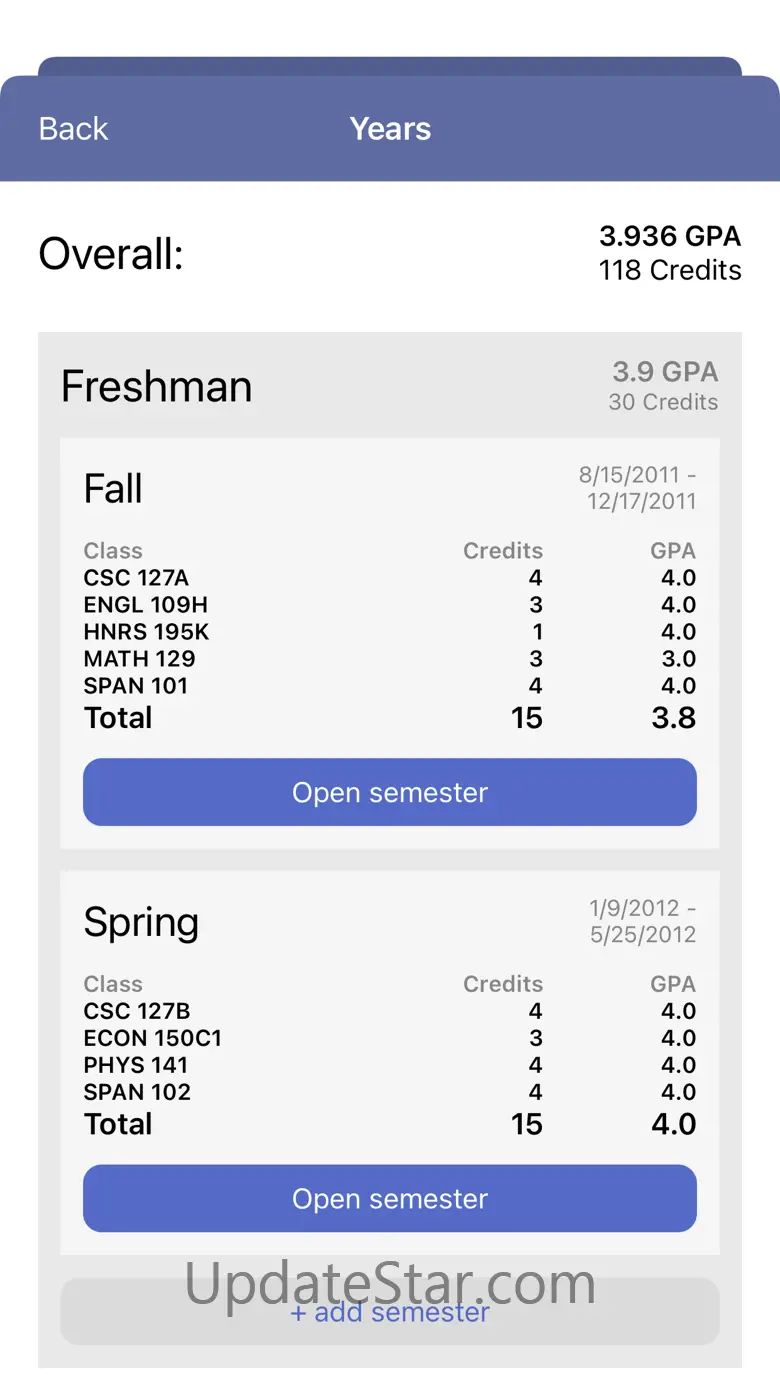Open the Fall semester
This screenshot has width=780, height=1387.
point(389,792)
